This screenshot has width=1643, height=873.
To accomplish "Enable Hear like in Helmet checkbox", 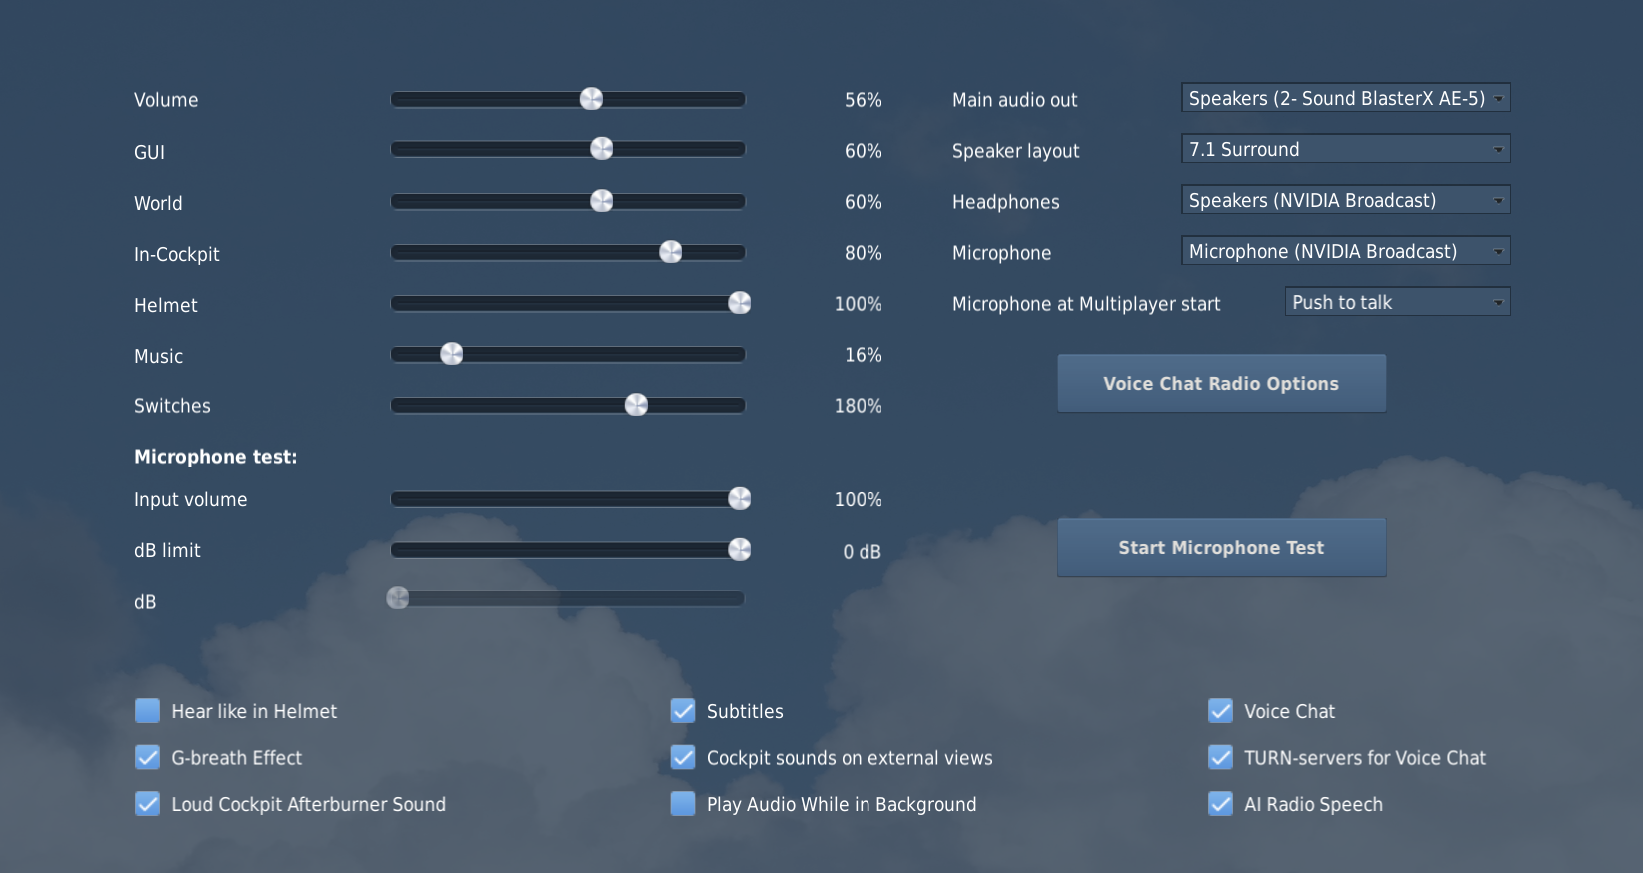I will click(147, 711).
